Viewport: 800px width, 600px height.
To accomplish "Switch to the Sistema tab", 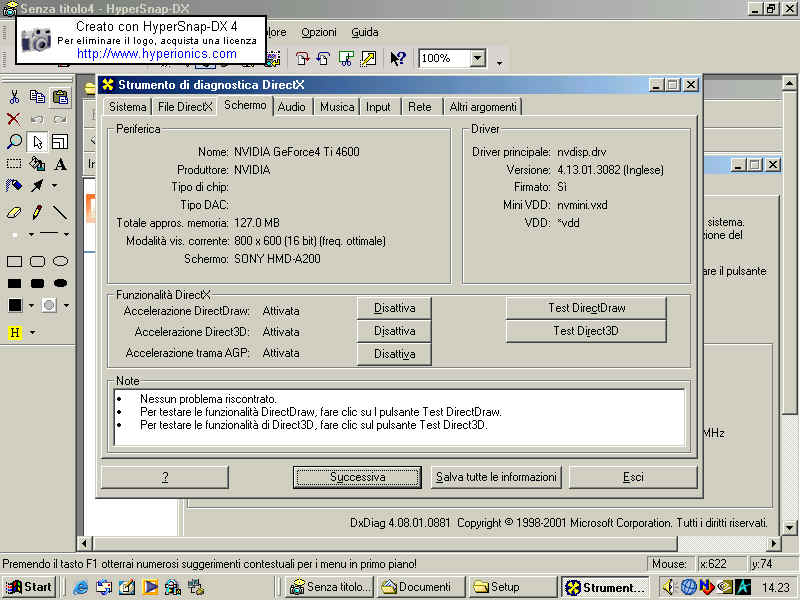I will pos(128,107).
